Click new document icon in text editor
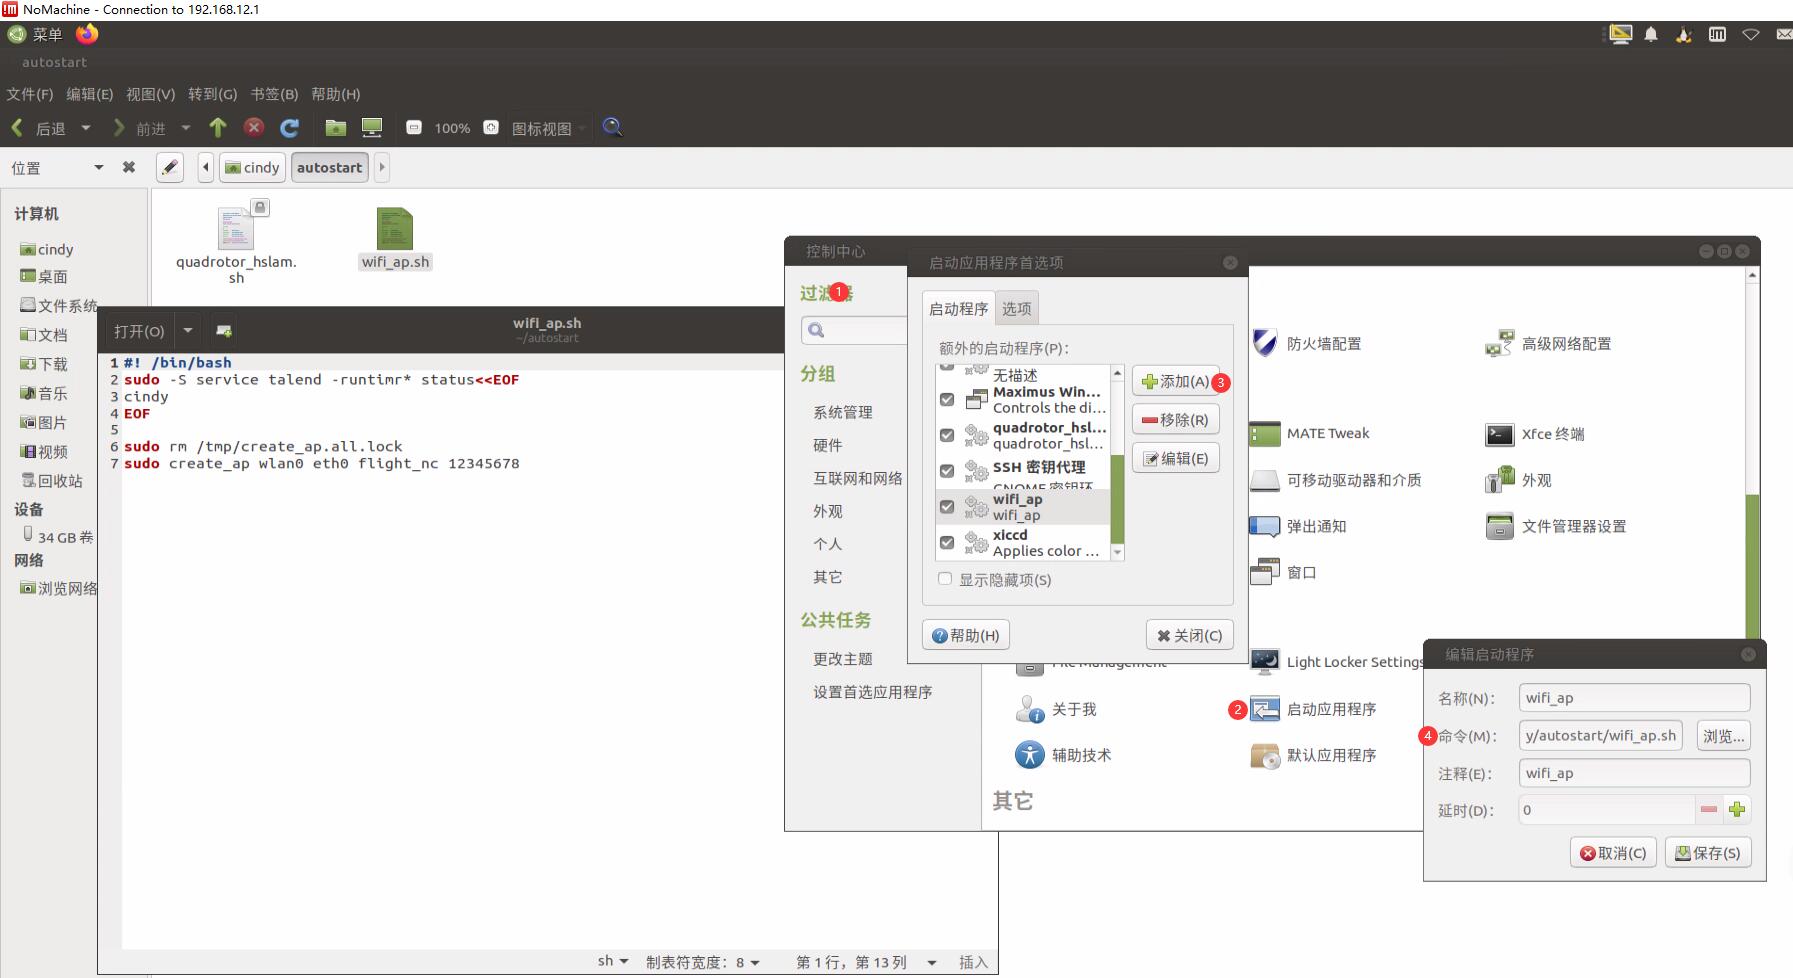Screen dimensions: 1793x978 point(224,330)
